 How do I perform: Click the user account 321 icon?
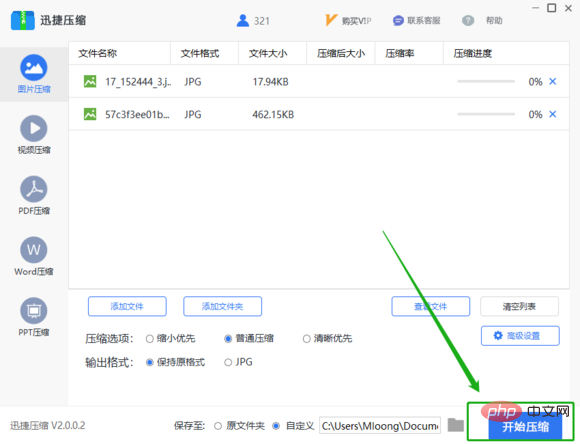[x=243, y=21]
